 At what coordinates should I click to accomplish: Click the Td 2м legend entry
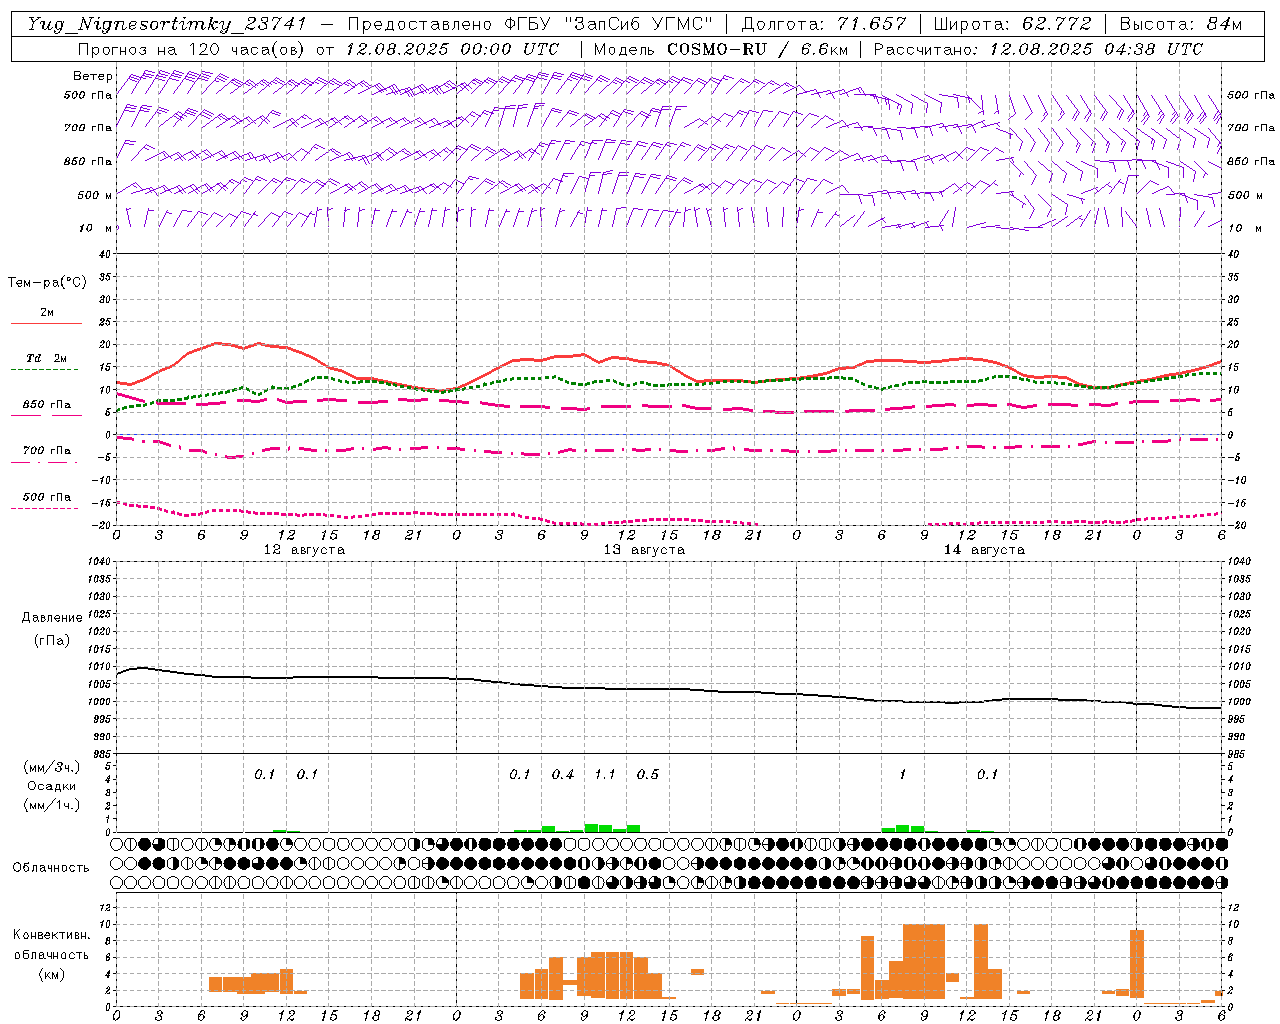[46, 358]
